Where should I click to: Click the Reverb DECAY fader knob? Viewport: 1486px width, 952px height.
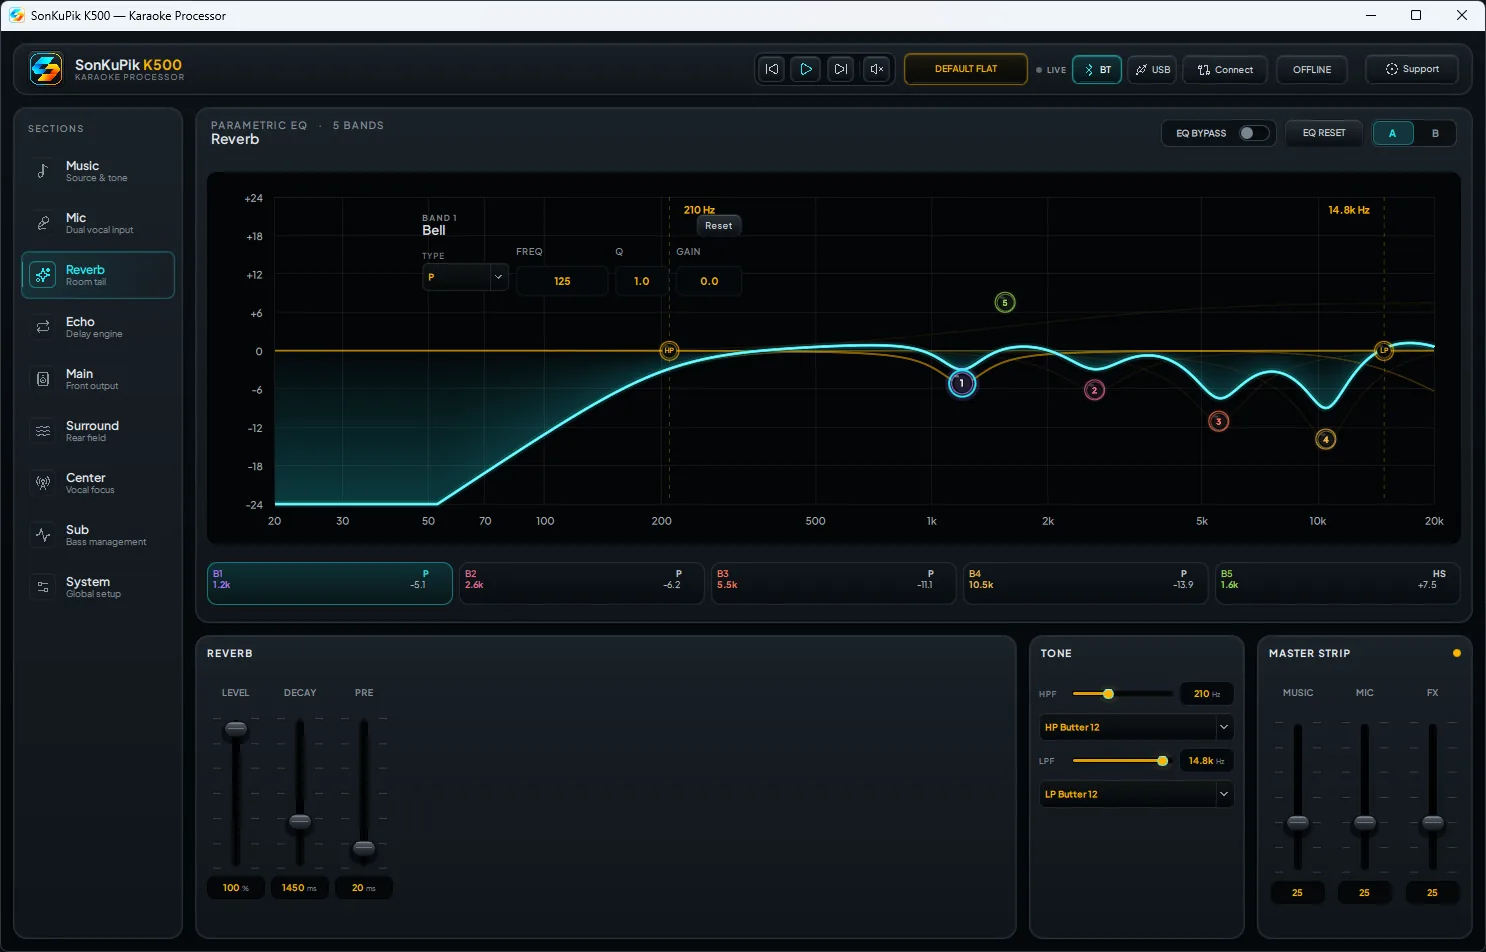[300, 822]
